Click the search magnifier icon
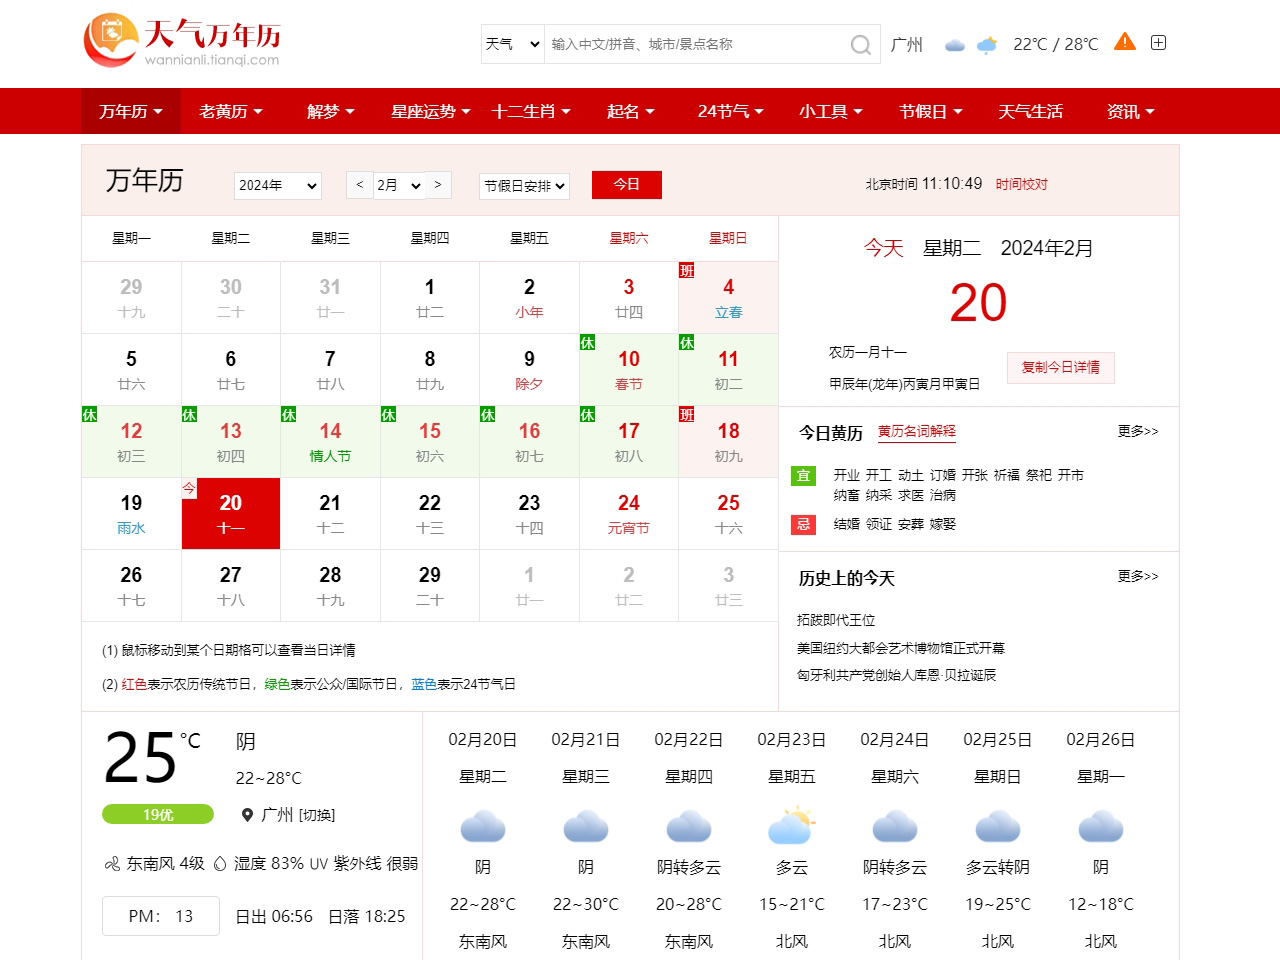 [x=860, y=45]
